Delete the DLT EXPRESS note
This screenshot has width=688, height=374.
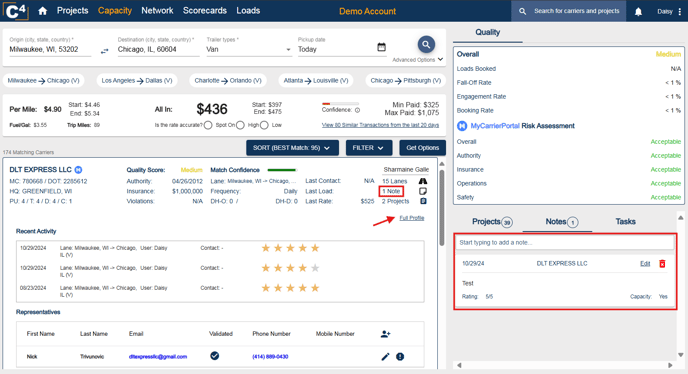click(662, 264)
